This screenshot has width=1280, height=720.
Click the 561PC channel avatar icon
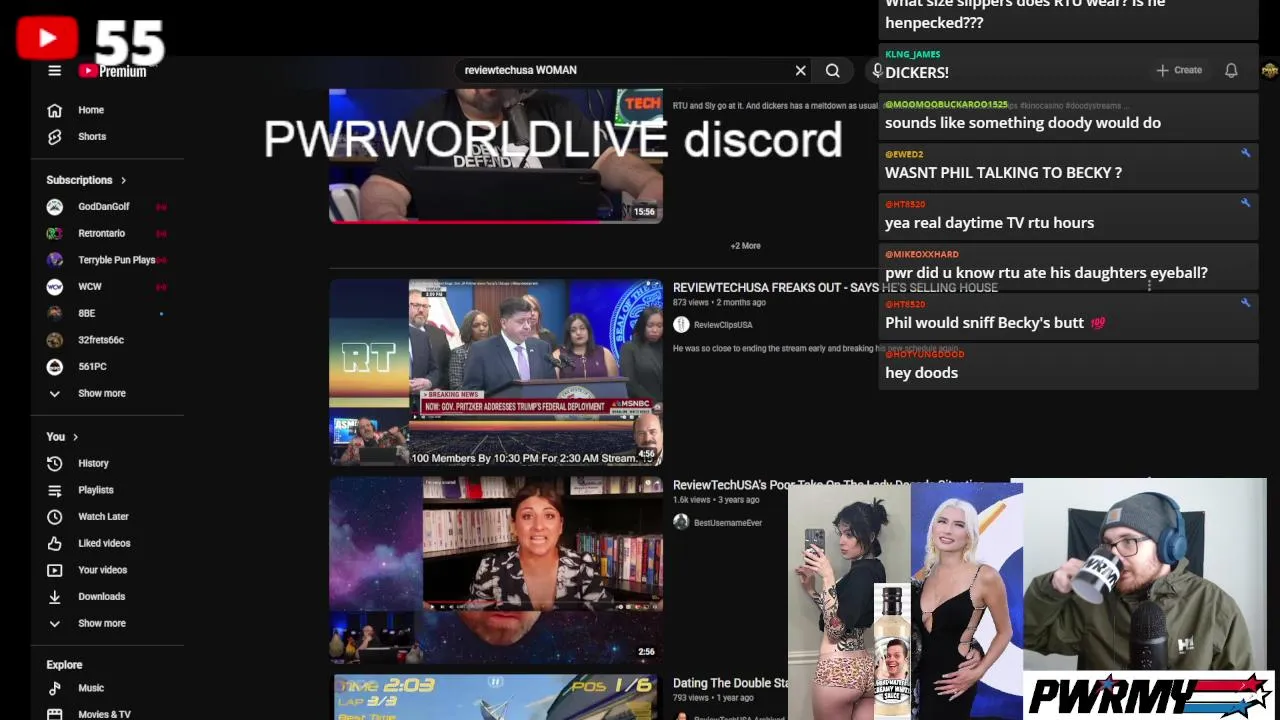click(55, 366)
